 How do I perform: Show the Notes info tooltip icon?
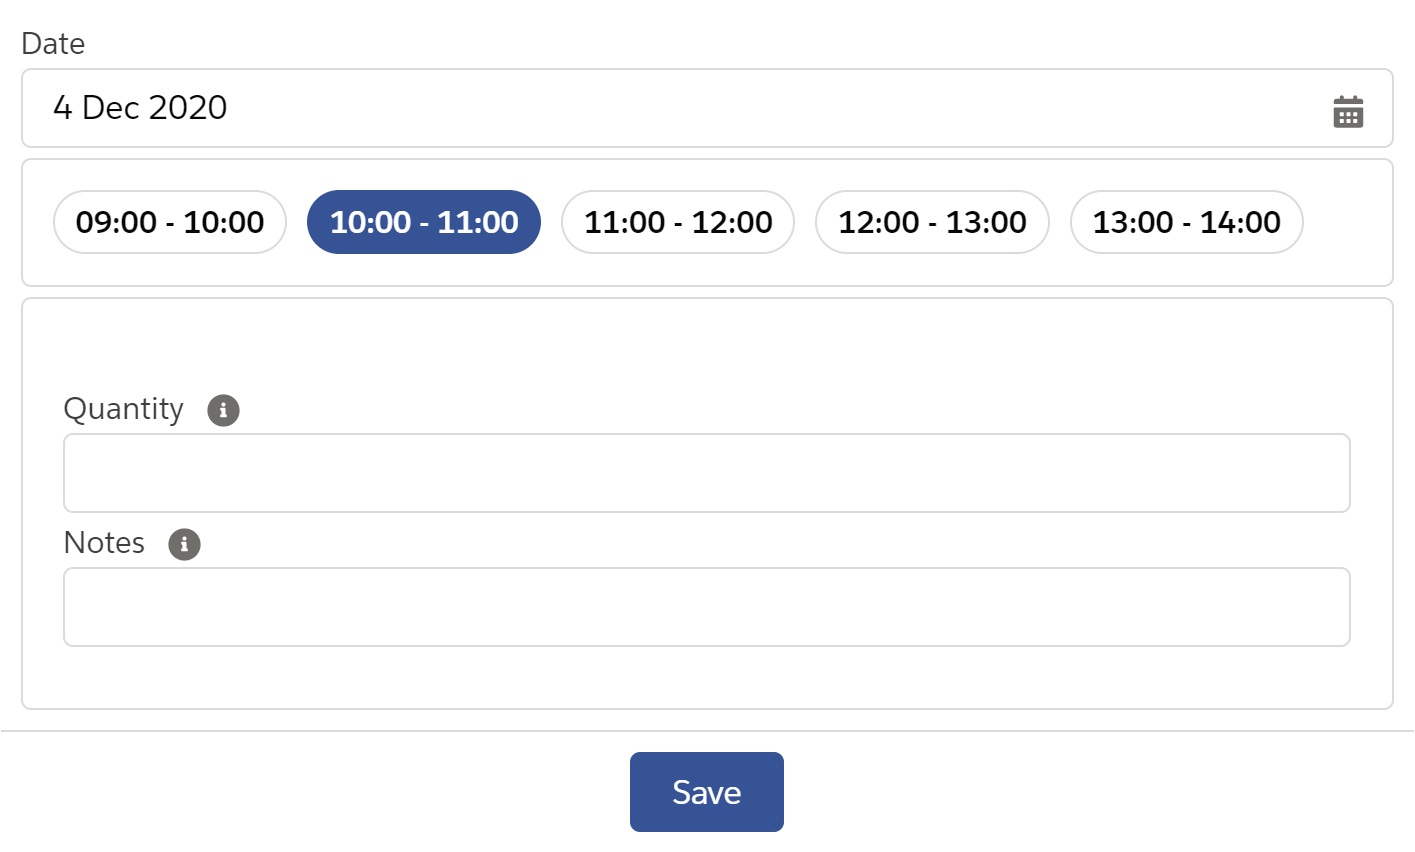pyautogui.click(x=184, y=544)
